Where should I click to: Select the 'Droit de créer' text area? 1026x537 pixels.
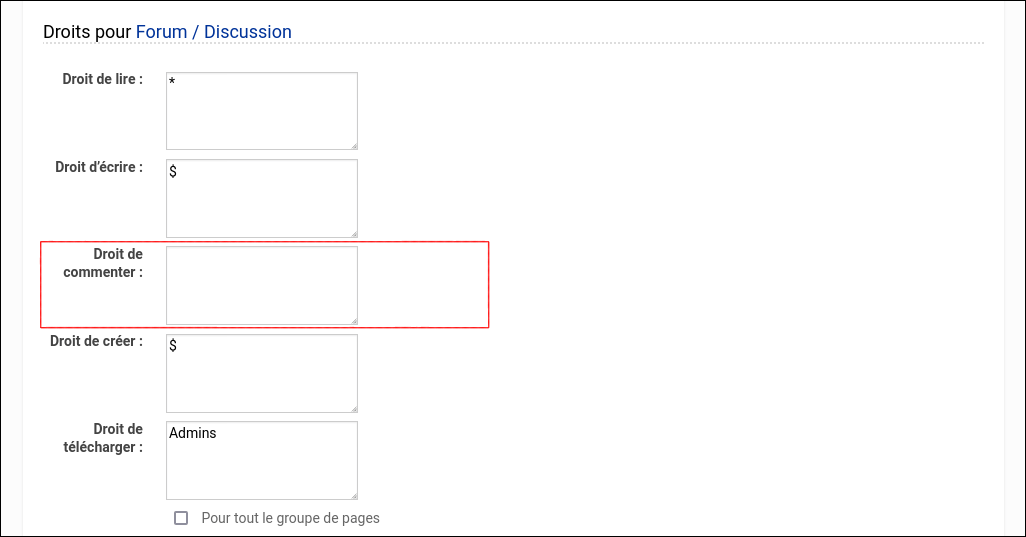[261, 373]
